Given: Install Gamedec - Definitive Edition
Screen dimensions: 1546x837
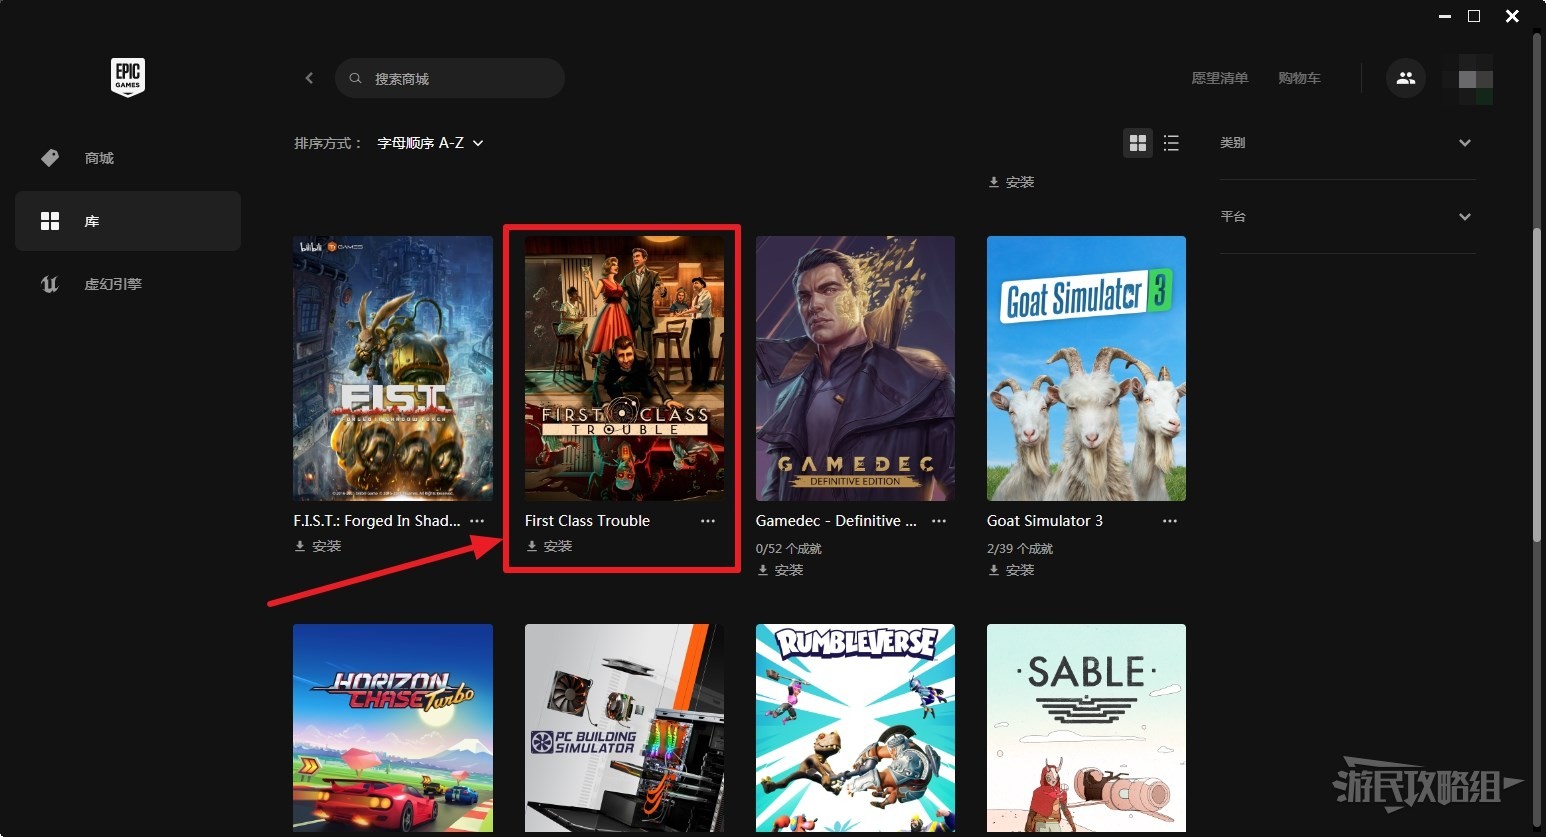Looking at the screenshot, I should (x=780, y=570).
